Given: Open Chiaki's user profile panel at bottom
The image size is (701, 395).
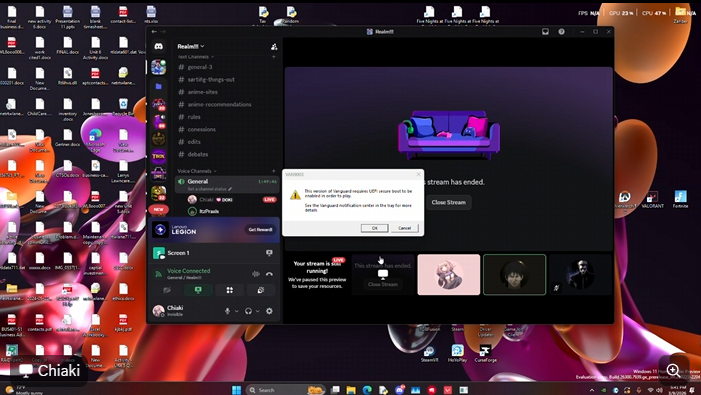Looking at the screenshot, I should click(184, 311).
